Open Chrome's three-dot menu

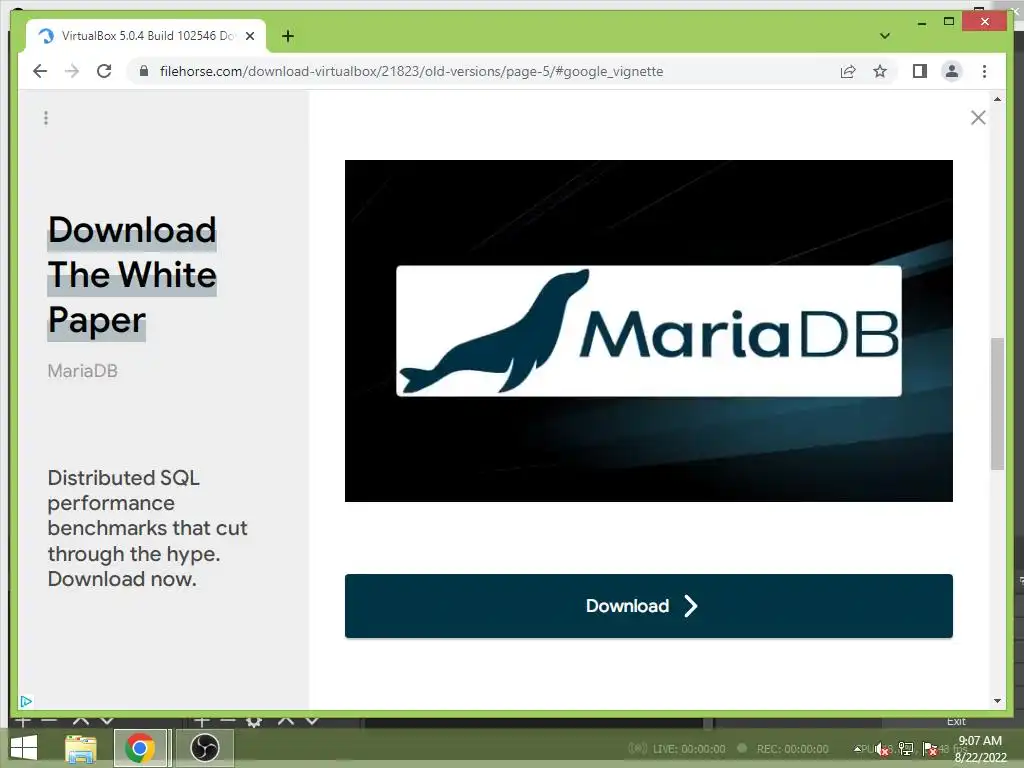(x=984, y=71)
